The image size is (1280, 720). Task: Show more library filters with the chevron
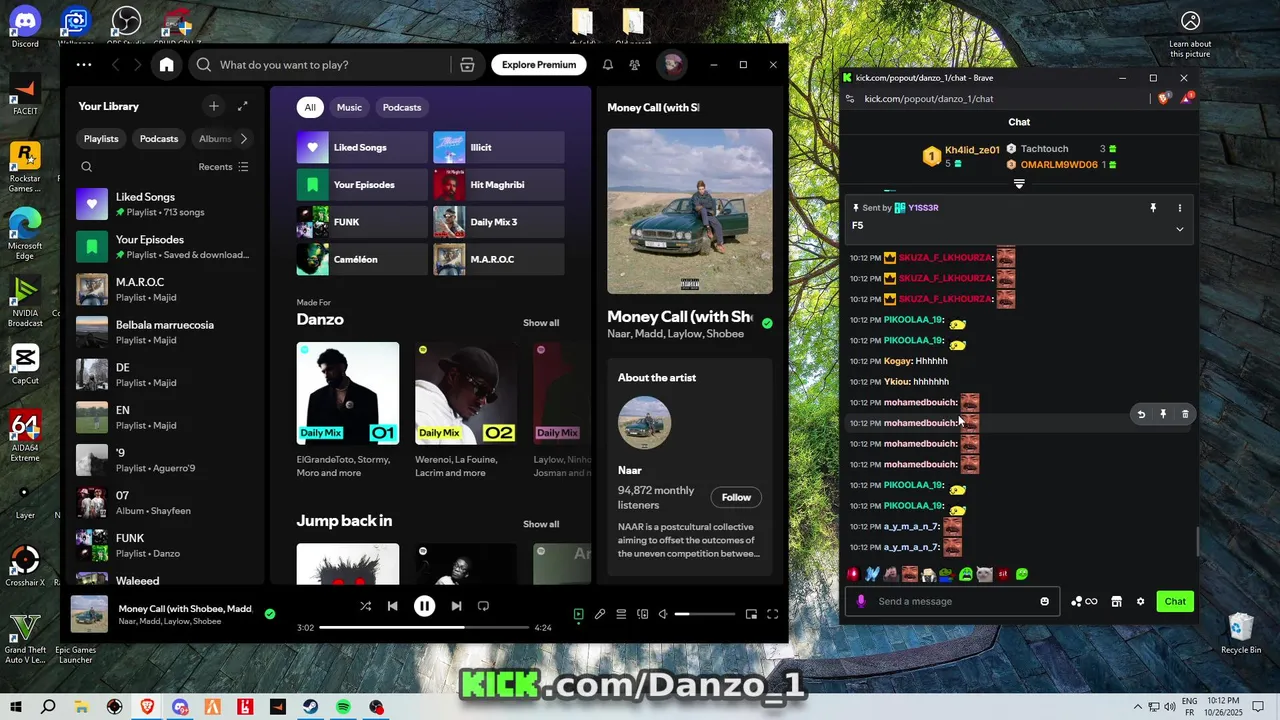[x=243, y=139]
